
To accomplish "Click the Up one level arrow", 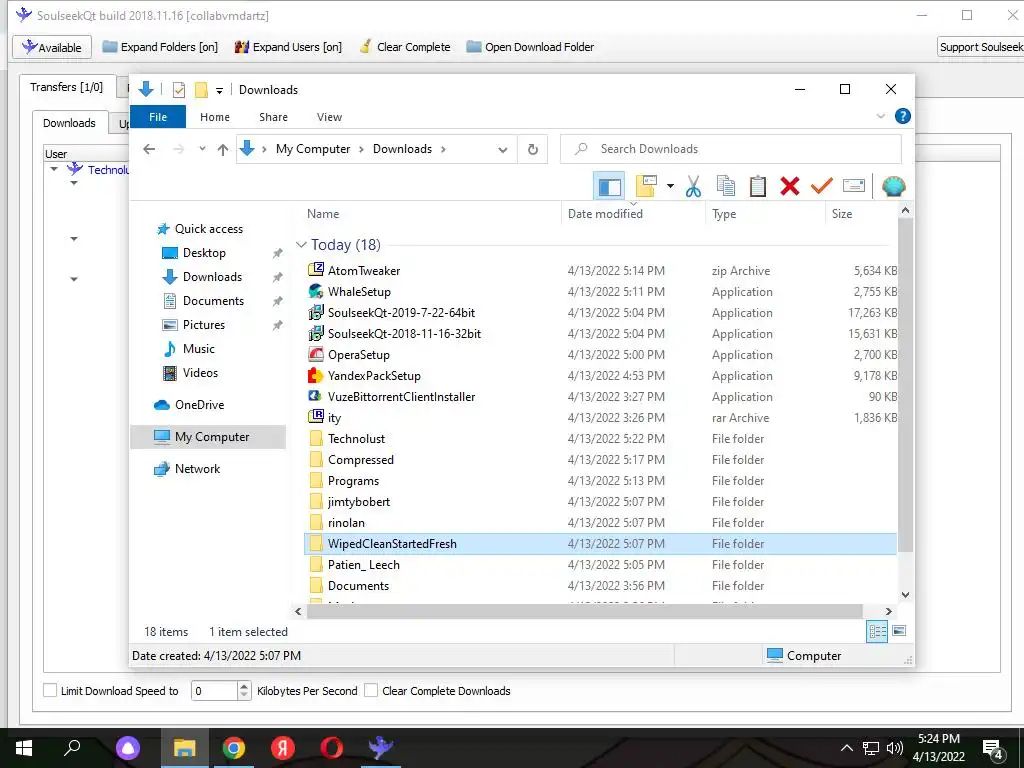I will [223, 150].
